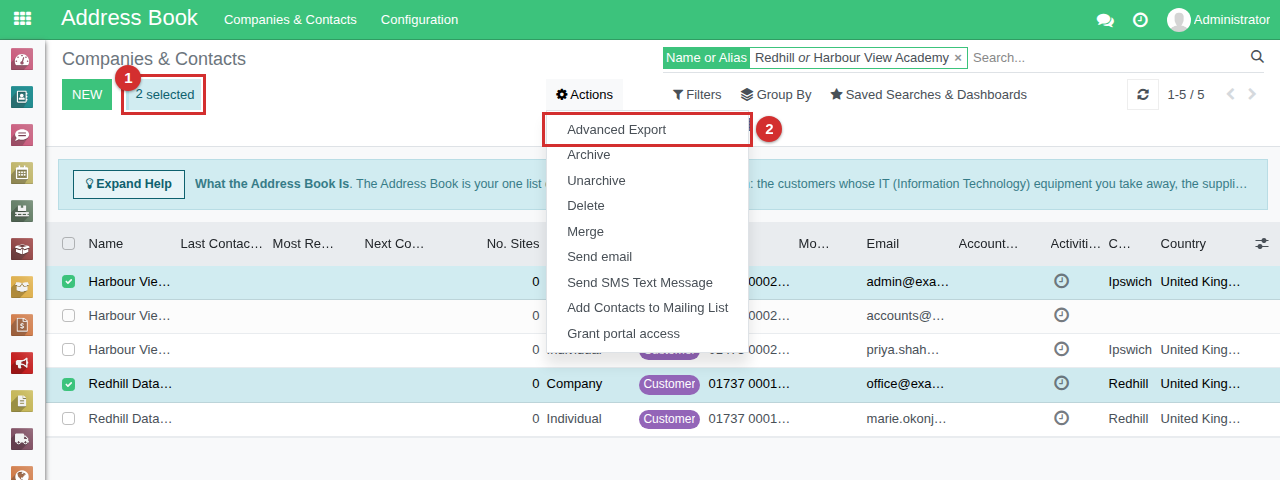Sort by the Name column header
Image resolution: width=1280 pixels, height=480 pixels.
[x=106, y=243]
